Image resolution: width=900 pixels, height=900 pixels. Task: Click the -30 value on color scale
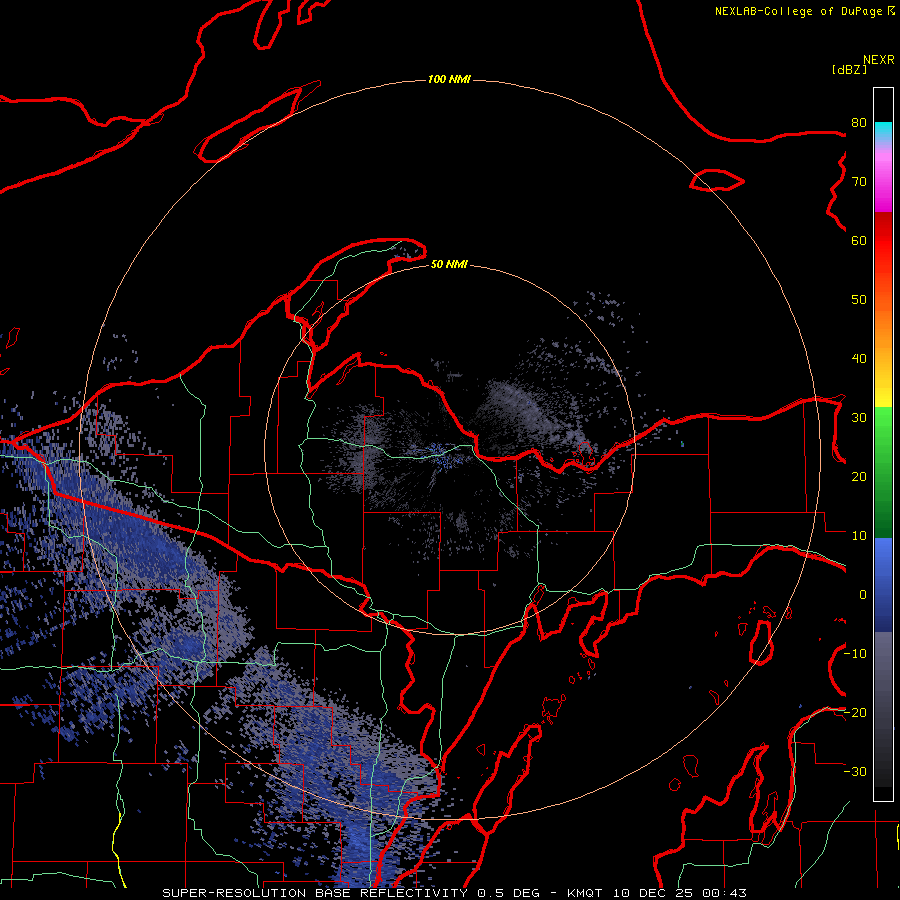click(856, 772)
